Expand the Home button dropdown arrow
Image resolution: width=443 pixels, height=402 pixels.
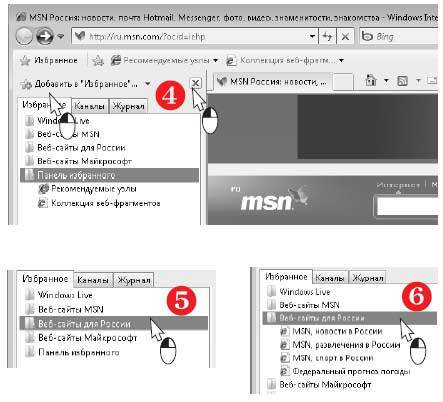tap(386, 81)
